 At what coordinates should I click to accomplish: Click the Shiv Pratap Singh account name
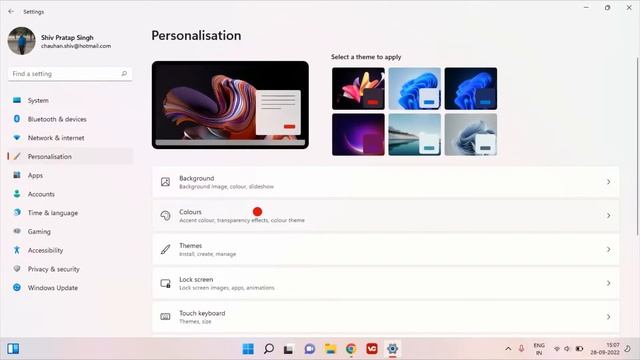point(67,37)
